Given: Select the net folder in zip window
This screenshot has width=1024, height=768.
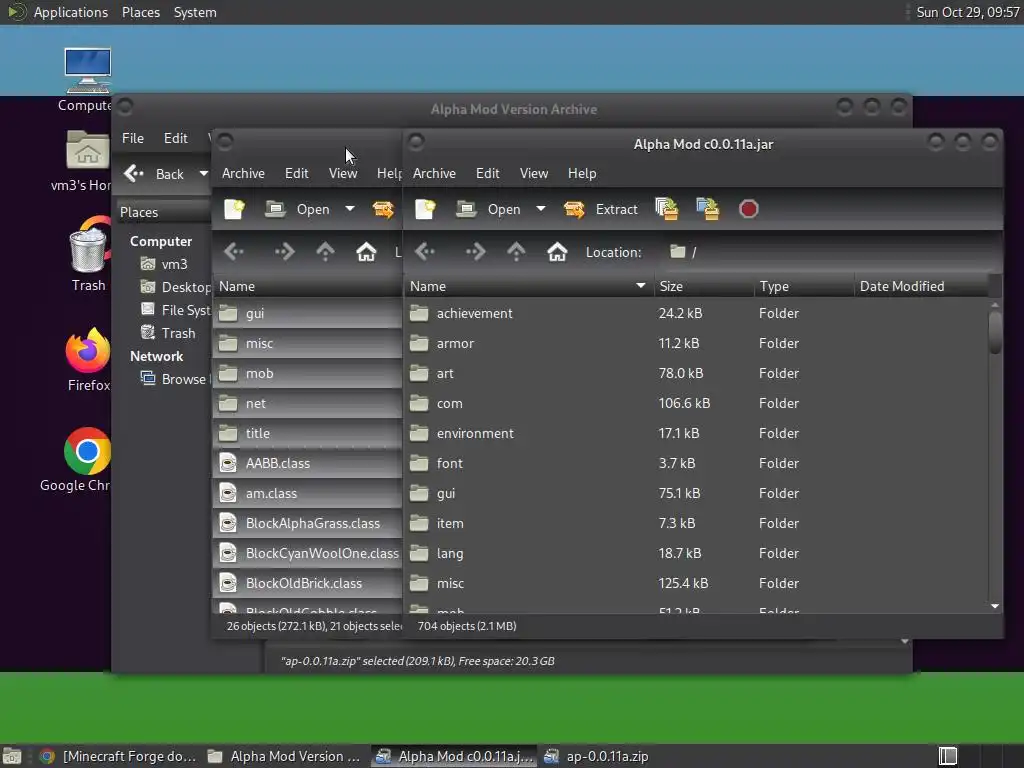Looking at the screenshot, I should tap(308, 404).
